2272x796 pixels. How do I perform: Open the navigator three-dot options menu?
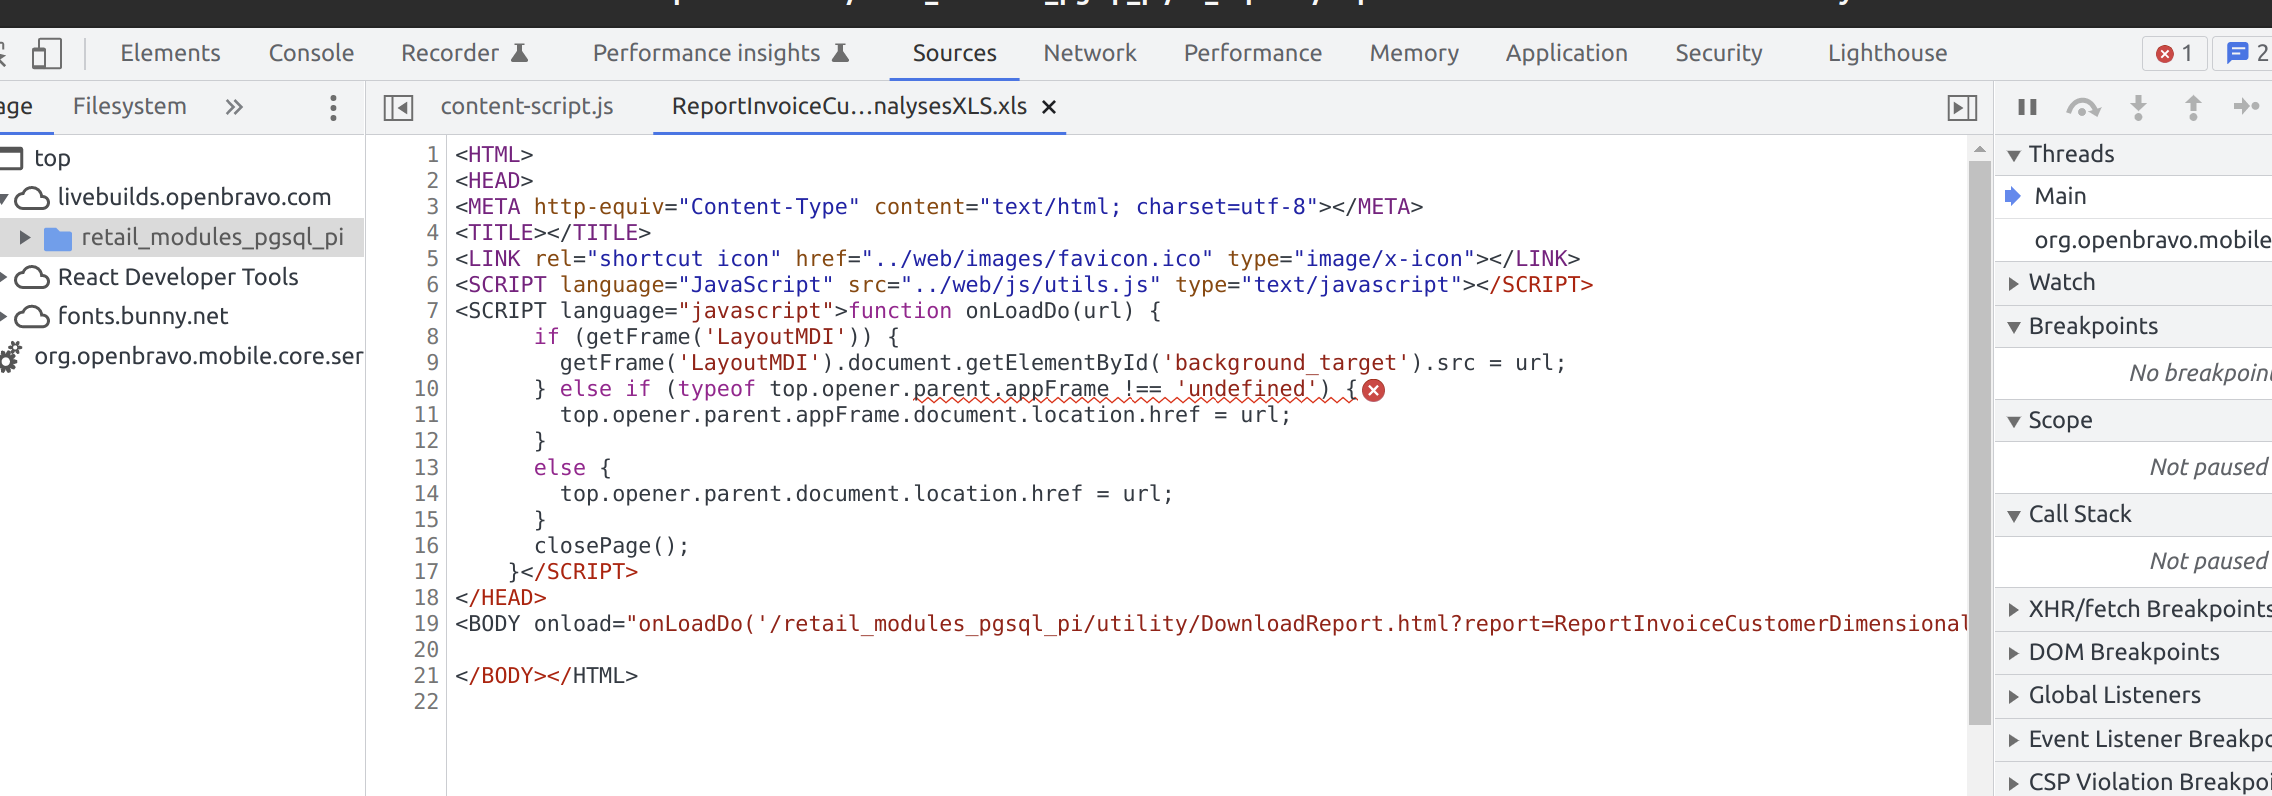pyautogui.click(x=333, y=107)
